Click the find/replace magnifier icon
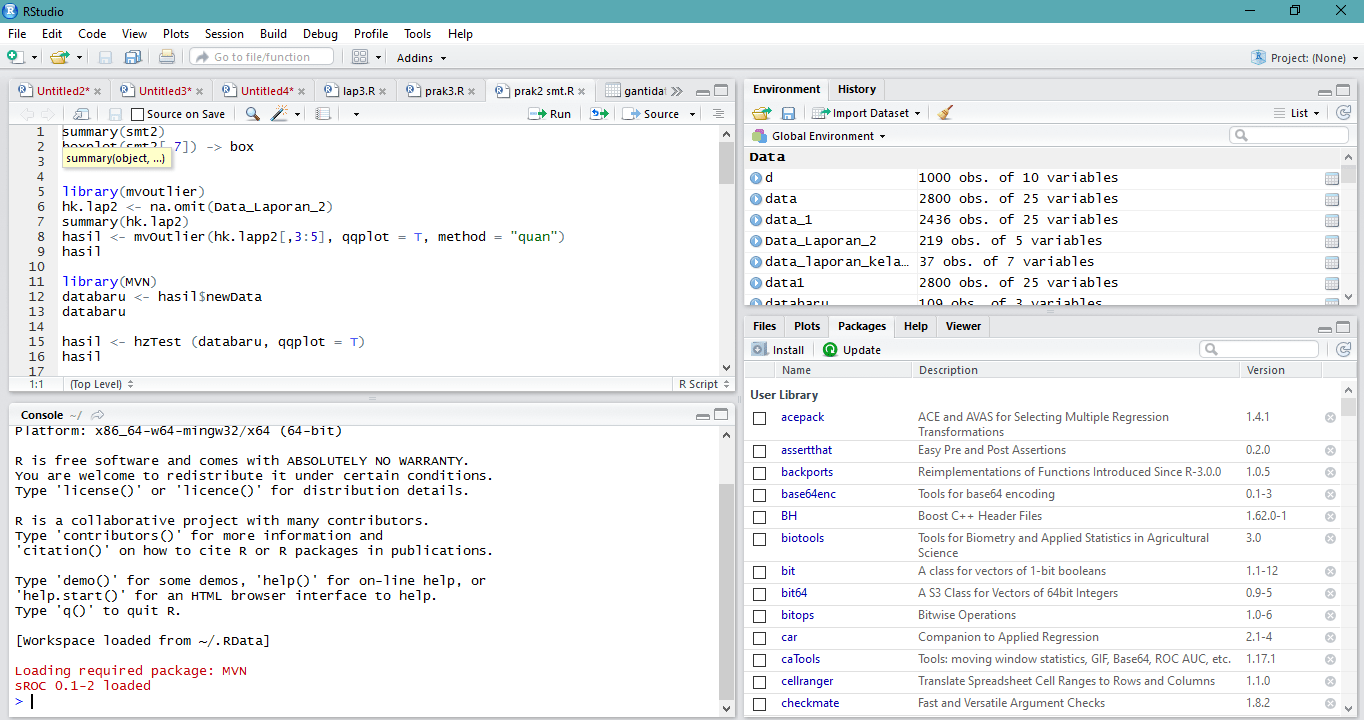 tap(253, 114)
